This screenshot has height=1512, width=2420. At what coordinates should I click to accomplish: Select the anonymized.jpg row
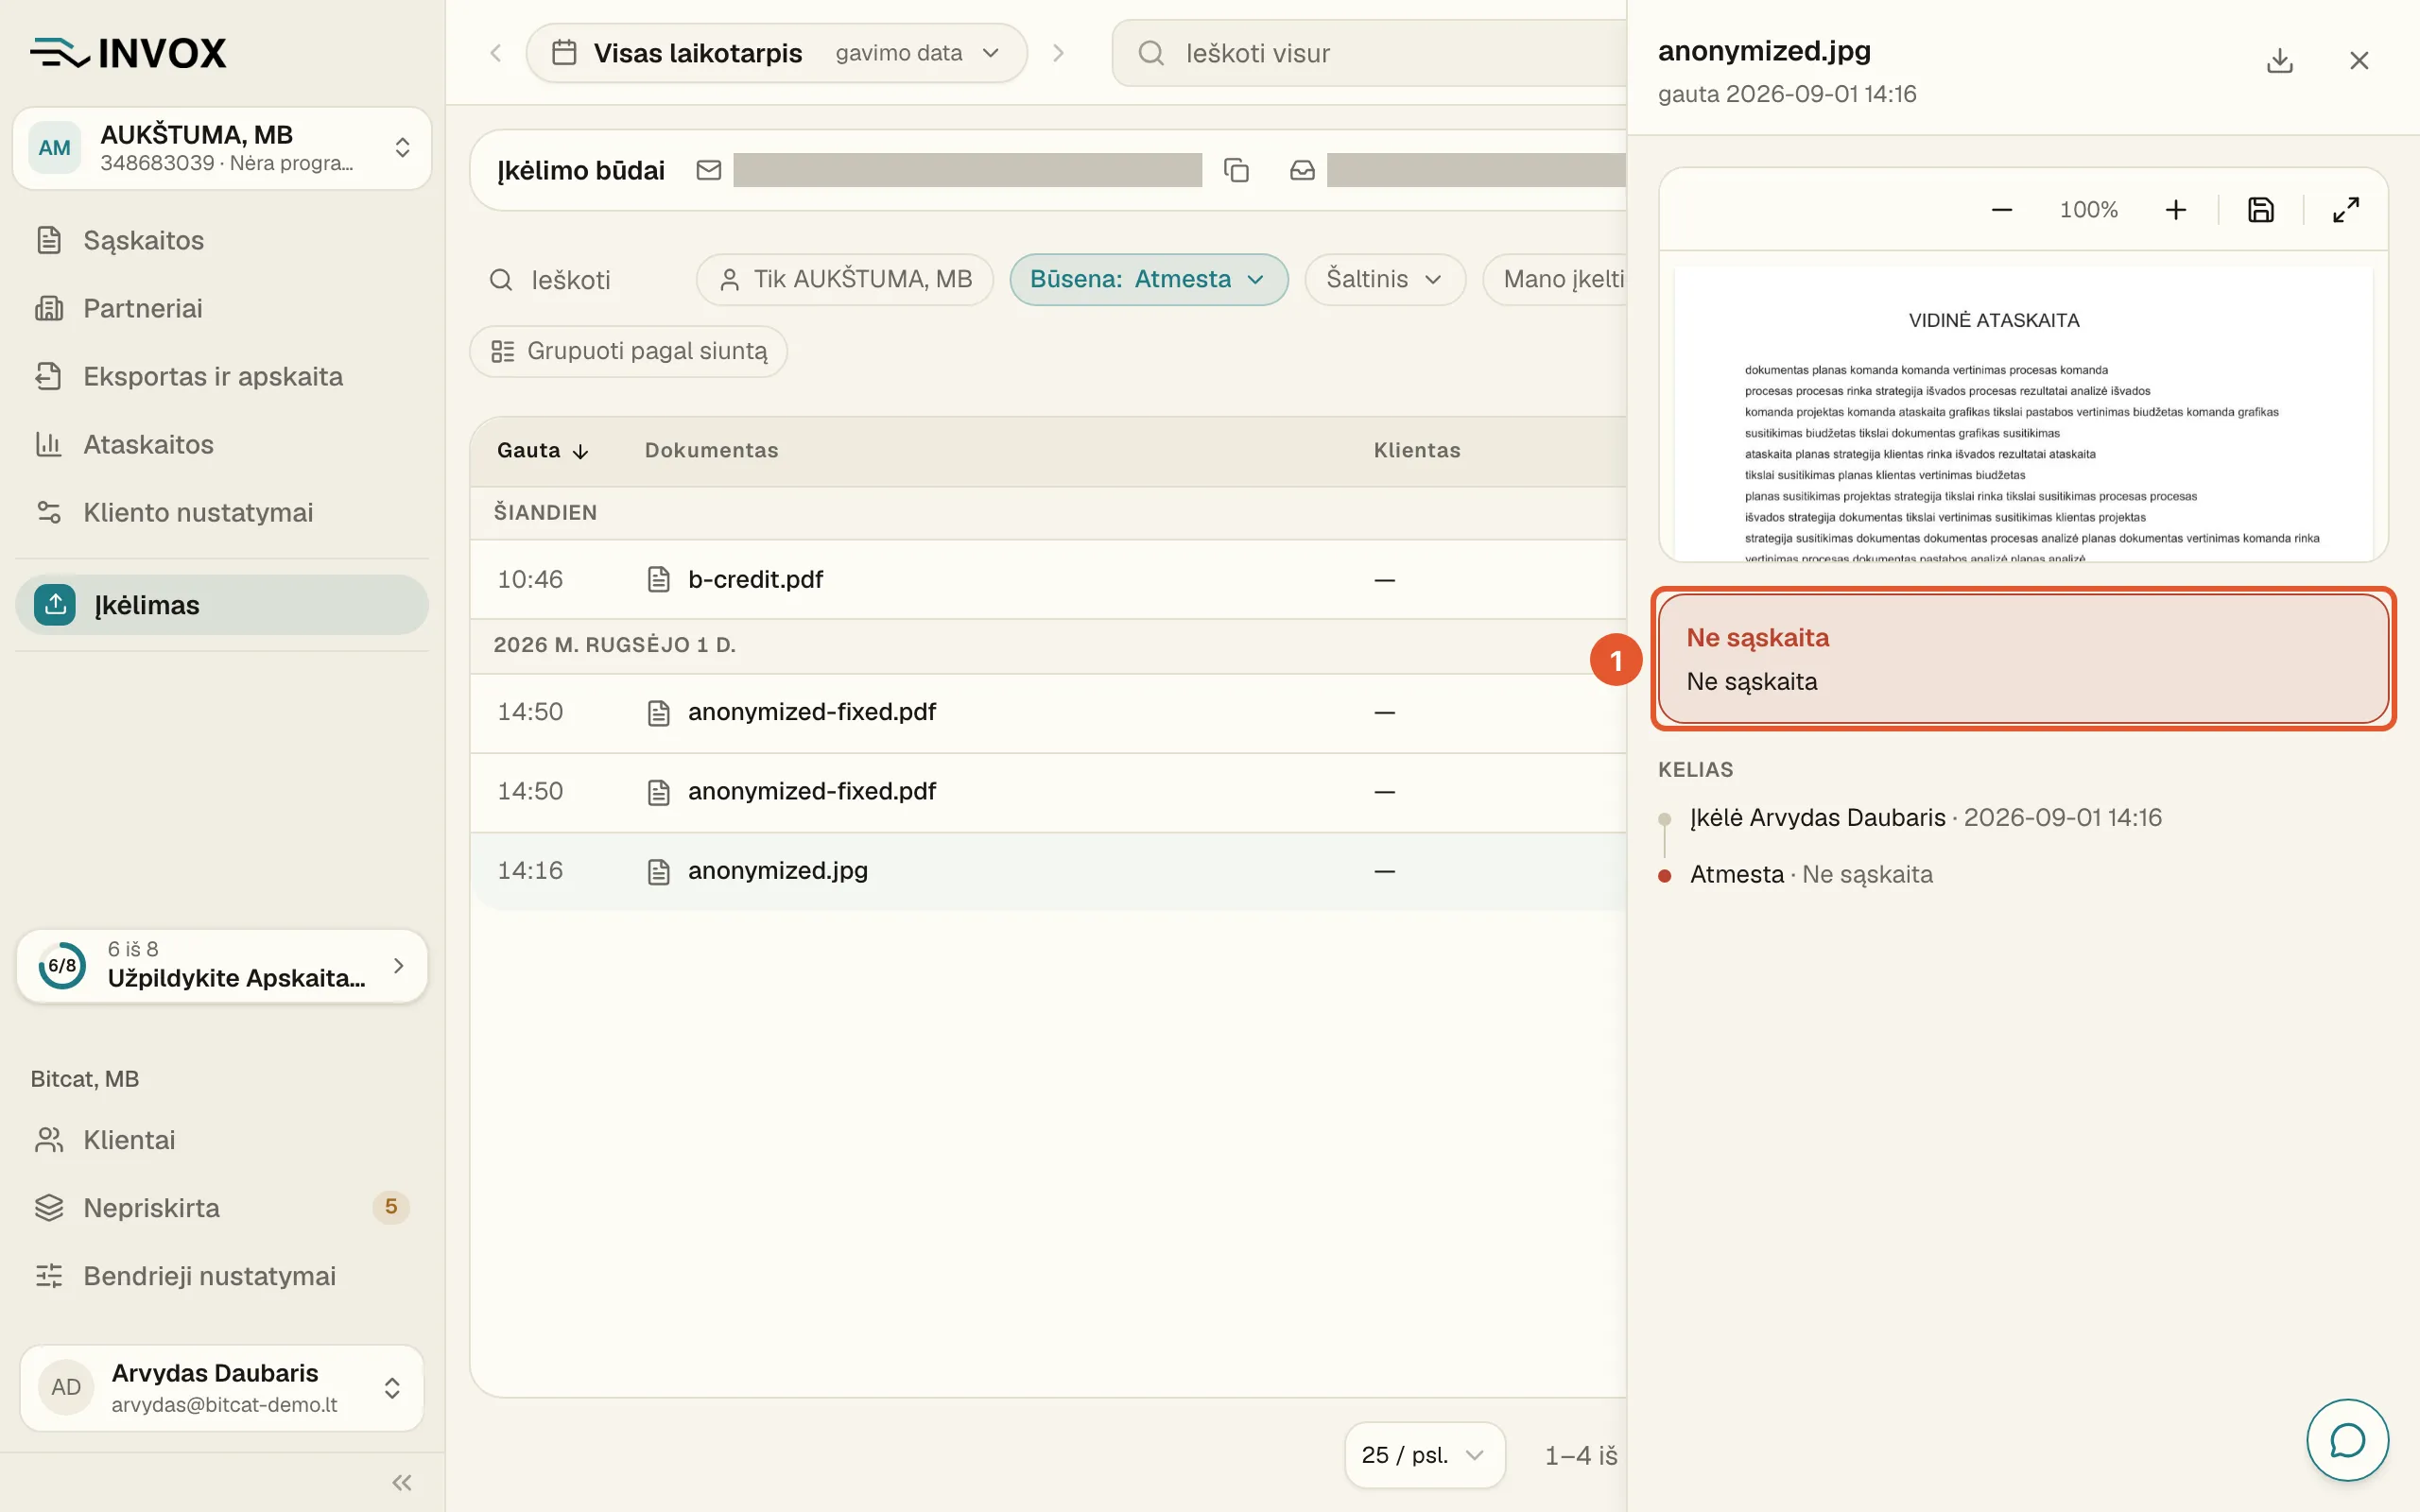click(x=1048, y=870)
